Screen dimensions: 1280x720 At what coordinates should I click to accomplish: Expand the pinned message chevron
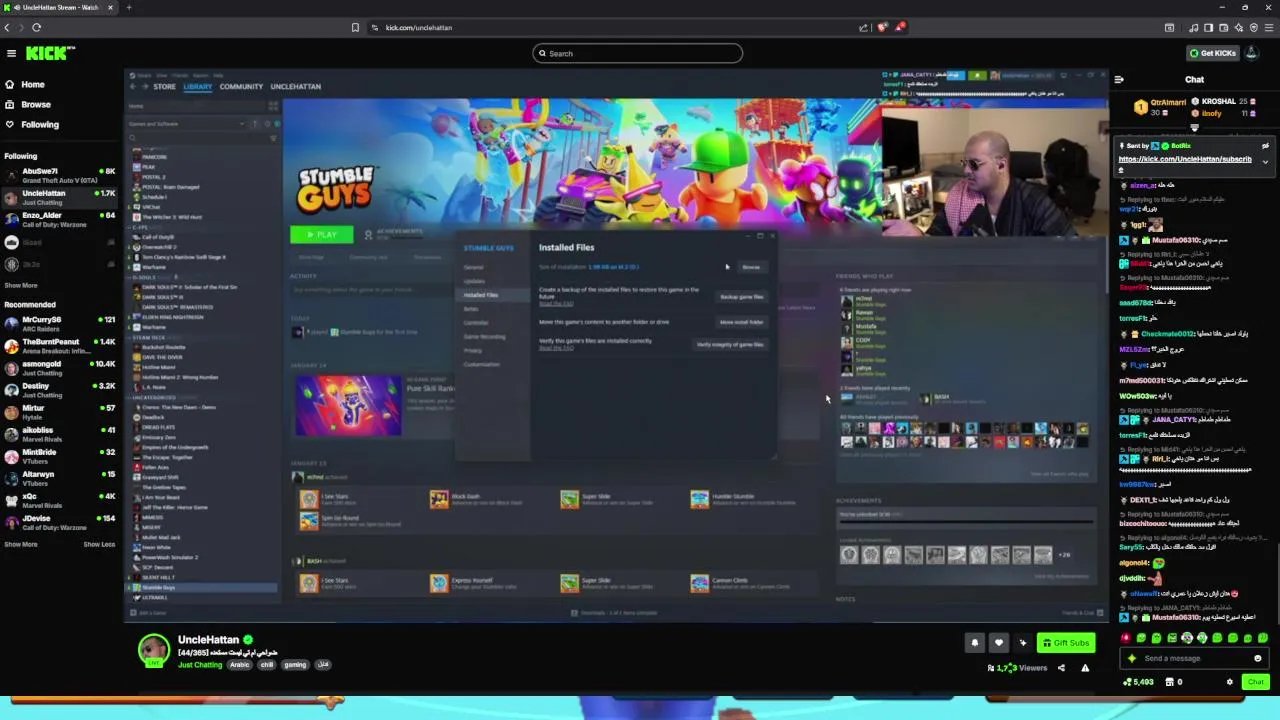pyautogui.click(x=1266, y=161)
